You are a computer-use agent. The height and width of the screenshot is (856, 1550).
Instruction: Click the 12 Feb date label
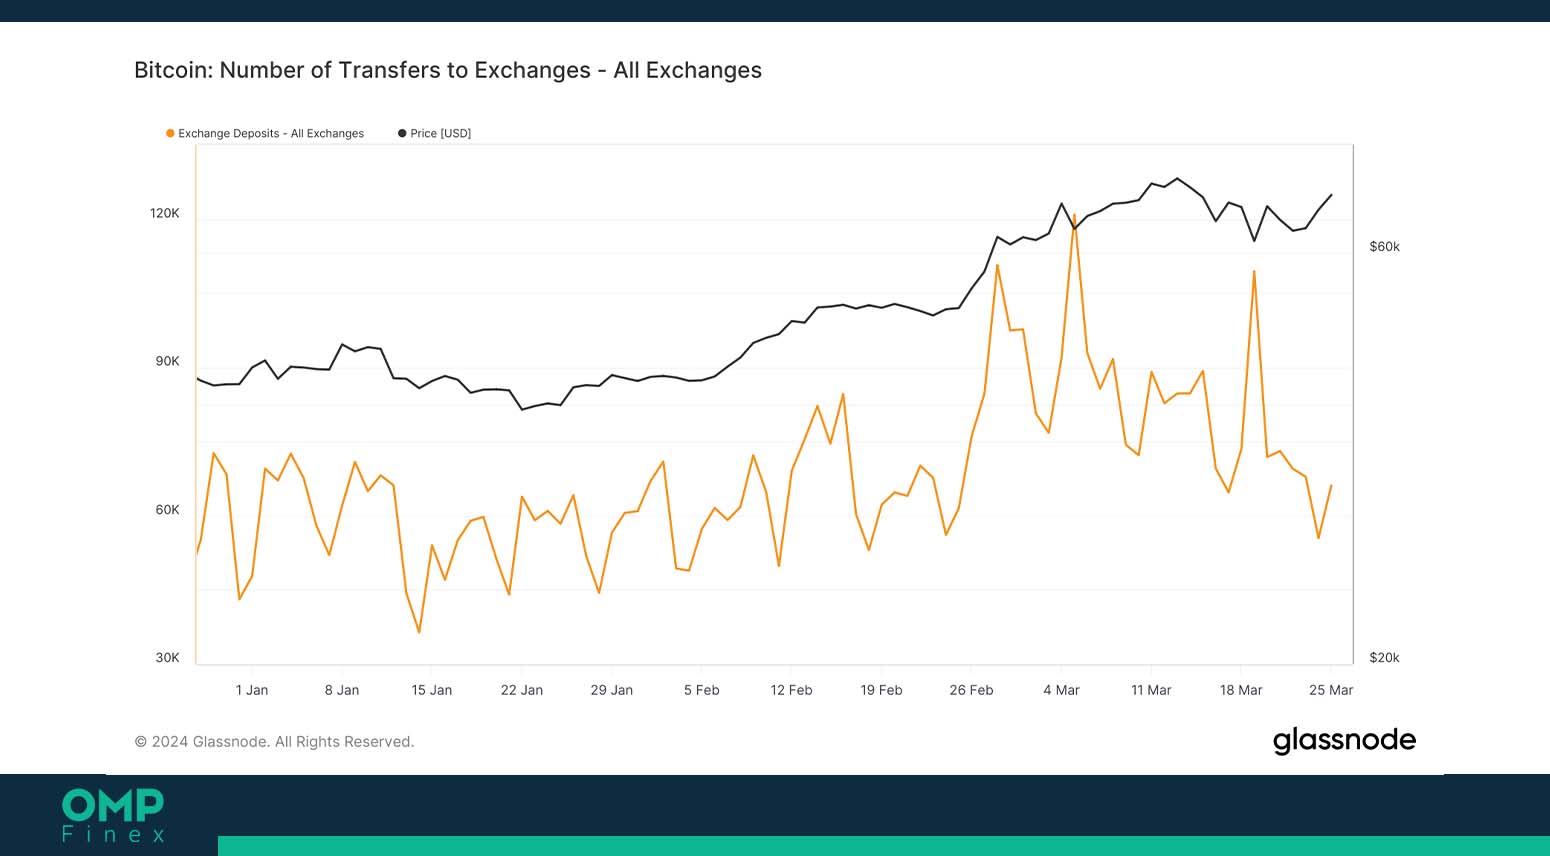click(x=792, y=690)
